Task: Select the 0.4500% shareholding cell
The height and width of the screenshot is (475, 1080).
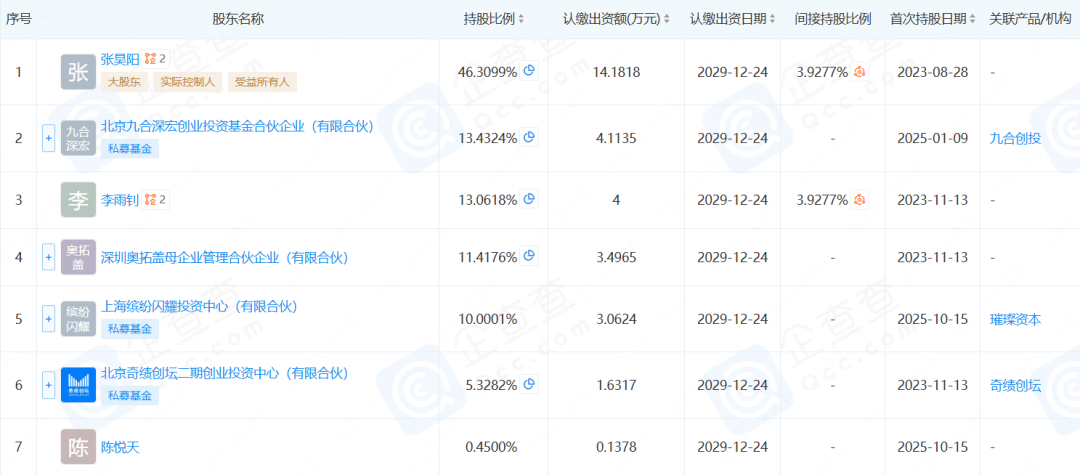Action: [x=492, y=447]
